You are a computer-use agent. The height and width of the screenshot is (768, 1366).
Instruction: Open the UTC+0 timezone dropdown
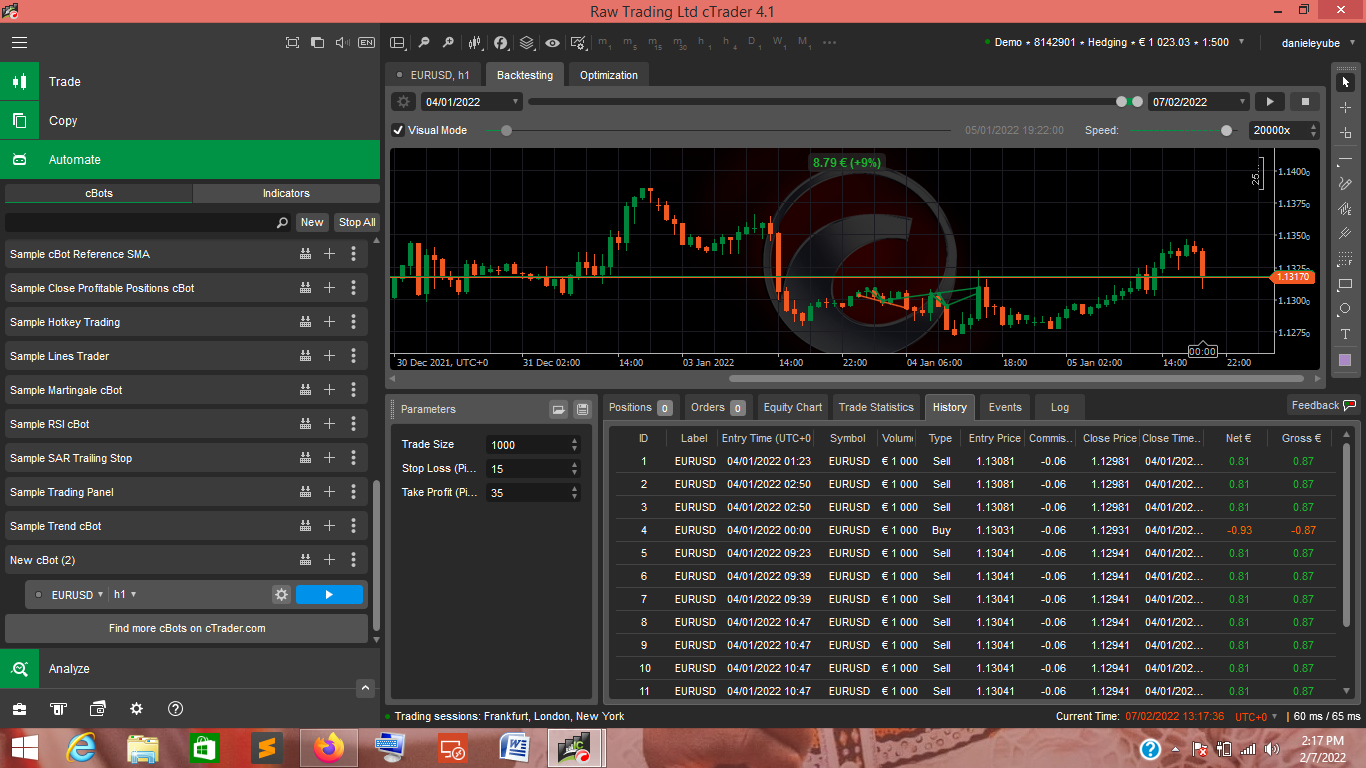1255,716
